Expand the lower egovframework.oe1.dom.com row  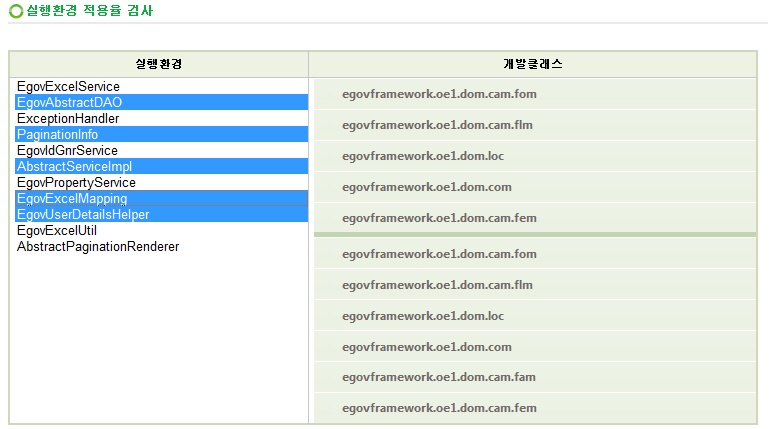[x=426, y=347]
